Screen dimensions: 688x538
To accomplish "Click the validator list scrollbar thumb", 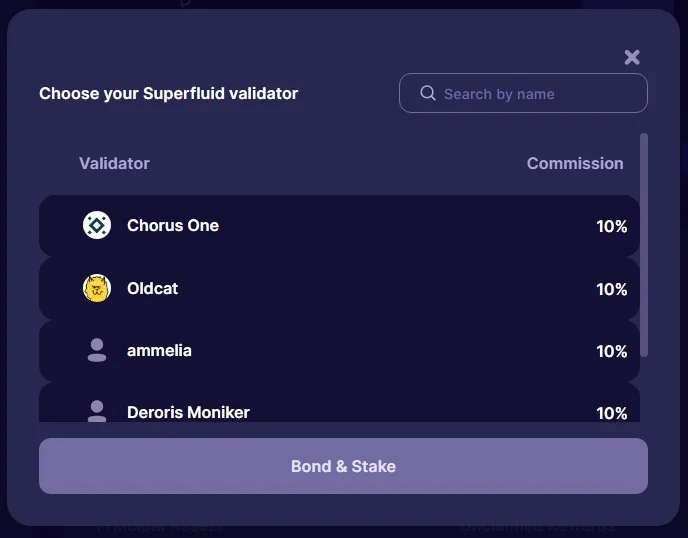I will click(644, 245).
